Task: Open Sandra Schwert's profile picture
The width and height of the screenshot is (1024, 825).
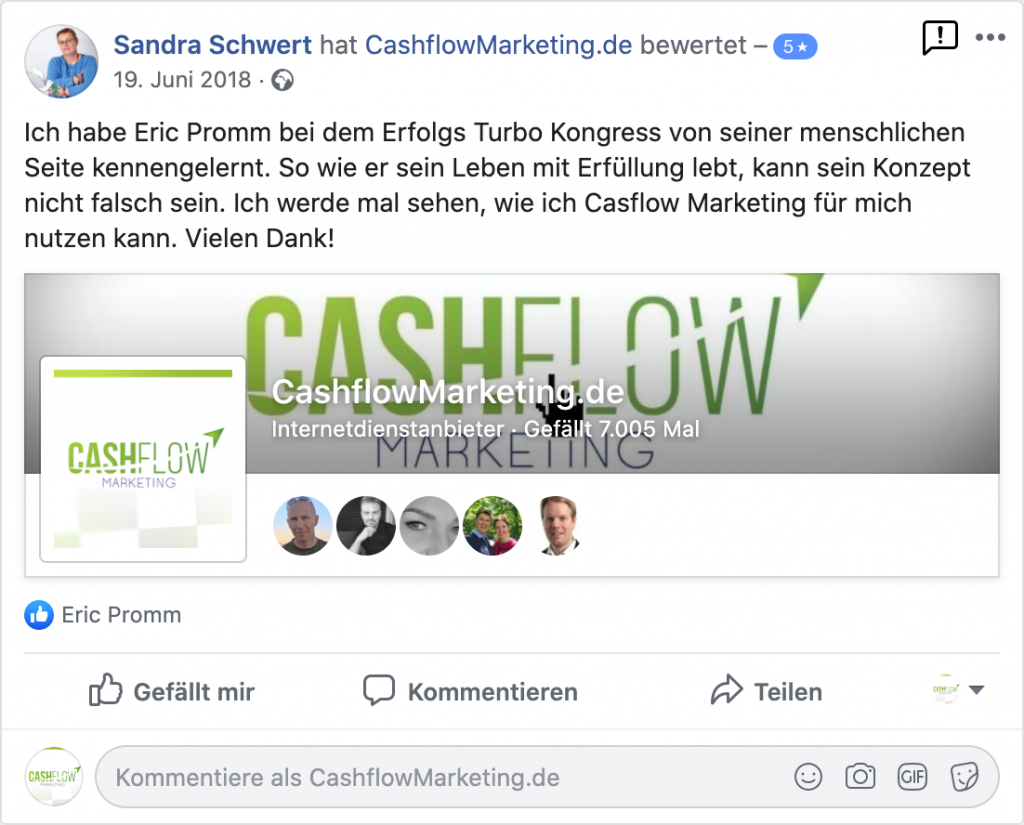Action: 61,62
